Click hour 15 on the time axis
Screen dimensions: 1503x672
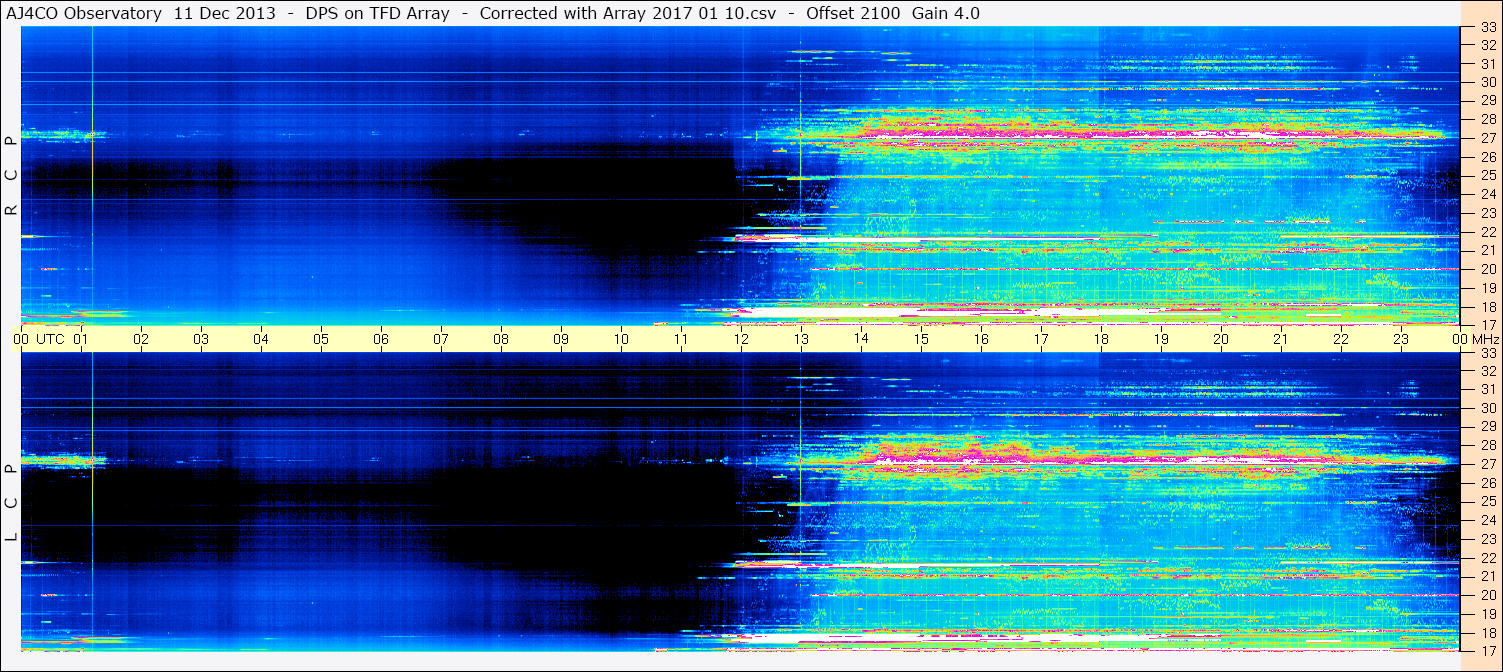[922, 339]
